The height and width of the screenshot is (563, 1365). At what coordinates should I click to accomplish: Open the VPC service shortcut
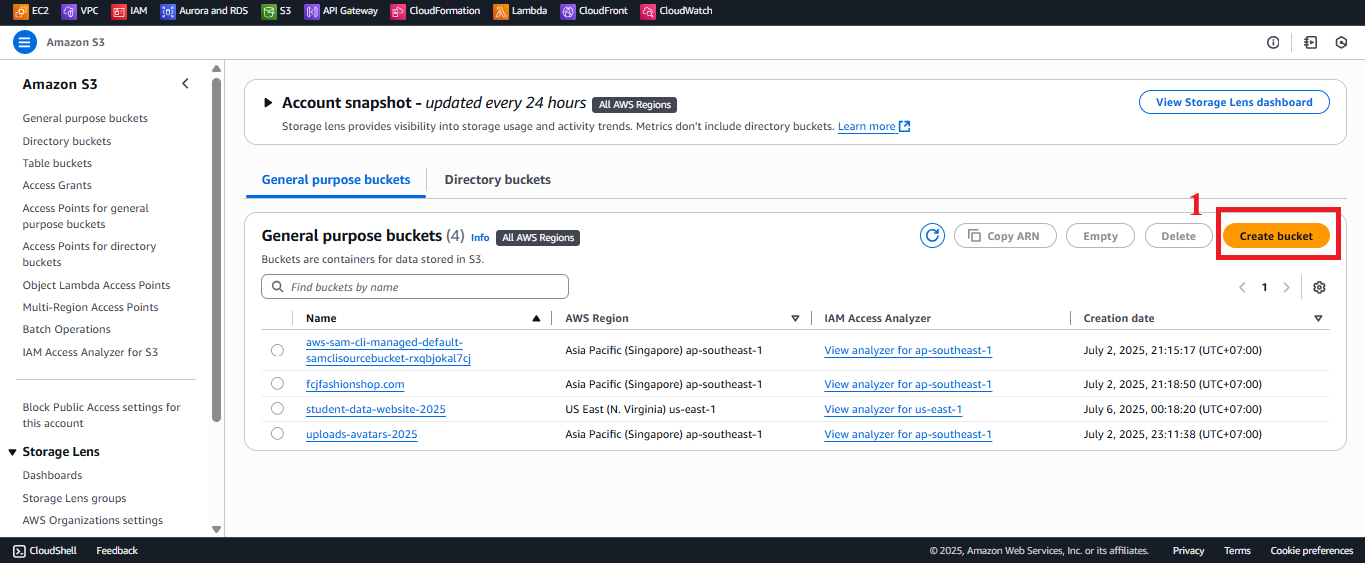point(80,11)
